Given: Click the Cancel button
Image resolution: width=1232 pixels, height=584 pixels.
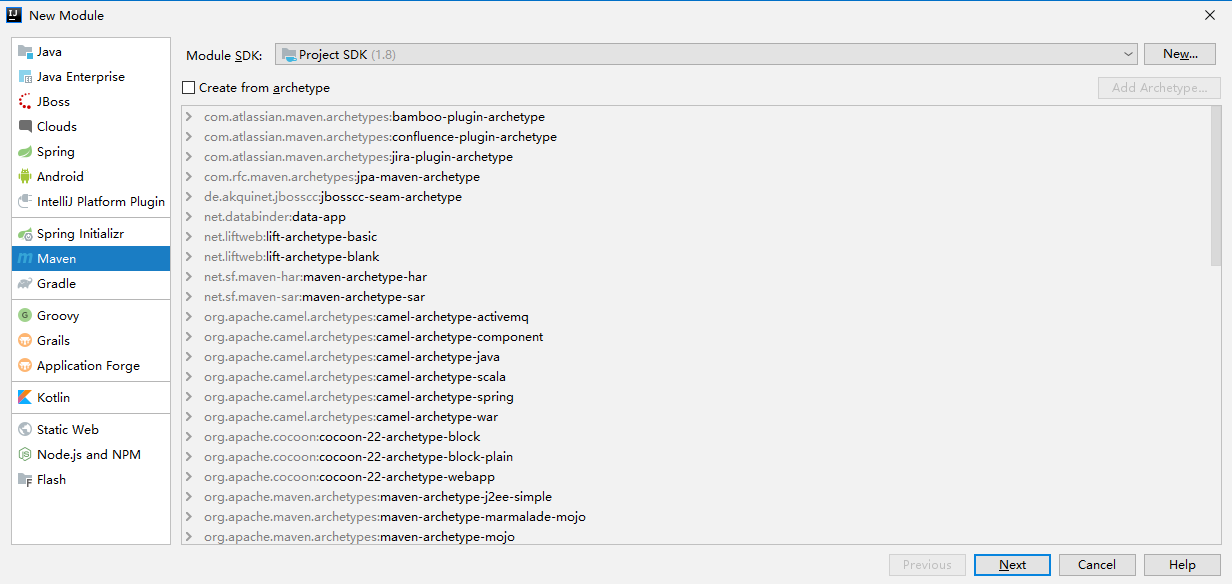Looking at the screenshot, I should (x=1097, y=565).
